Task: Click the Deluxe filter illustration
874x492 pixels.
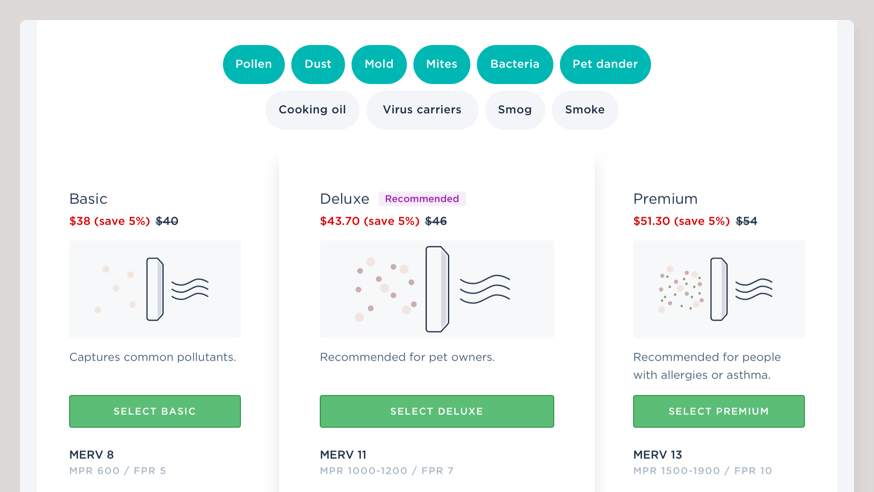Action: [437, 289]
